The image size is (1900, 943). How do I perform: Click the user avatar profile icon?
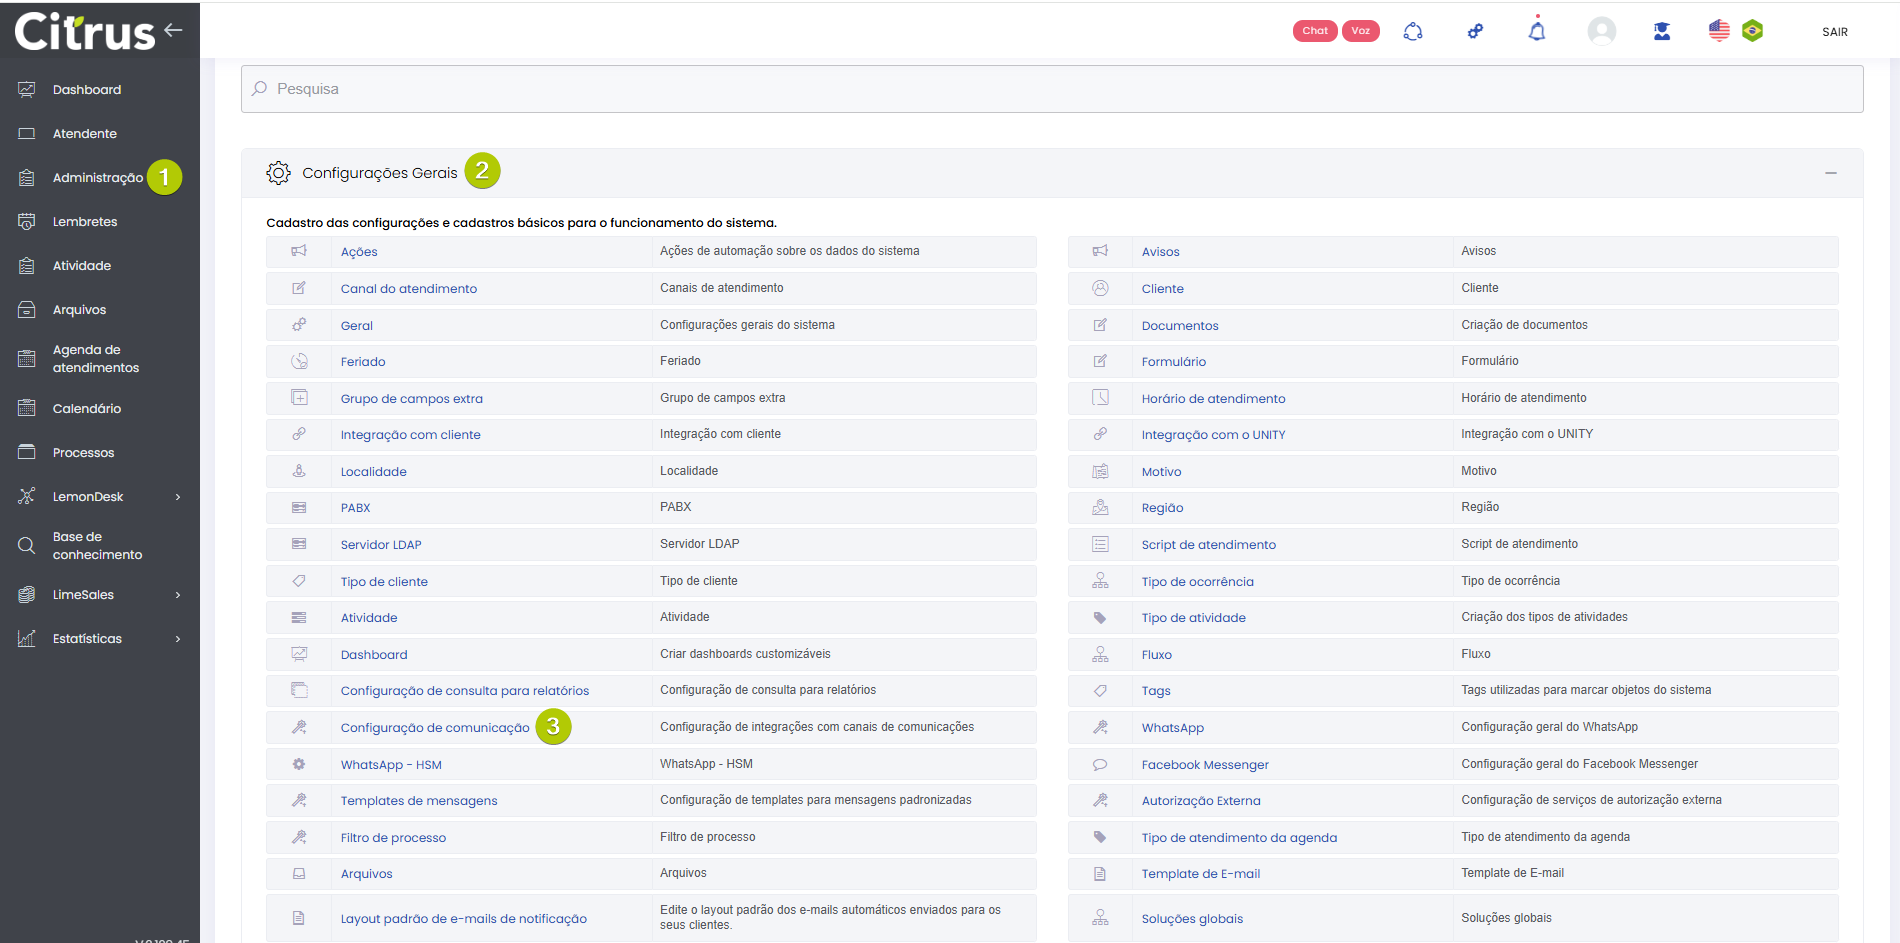click(x=1601, y=31)
